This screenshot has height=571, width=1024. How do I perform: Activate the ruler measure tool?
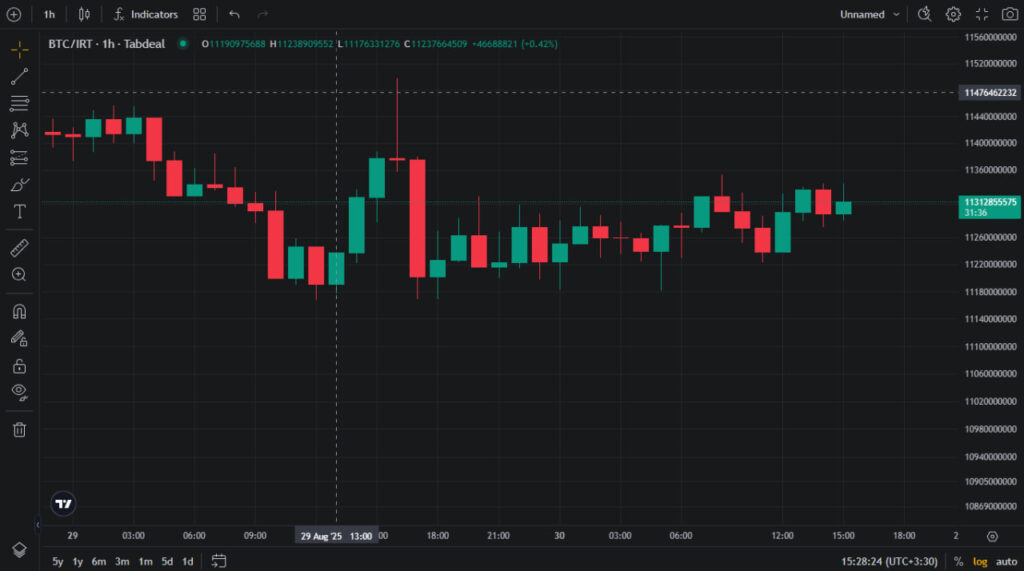[19, 247]
